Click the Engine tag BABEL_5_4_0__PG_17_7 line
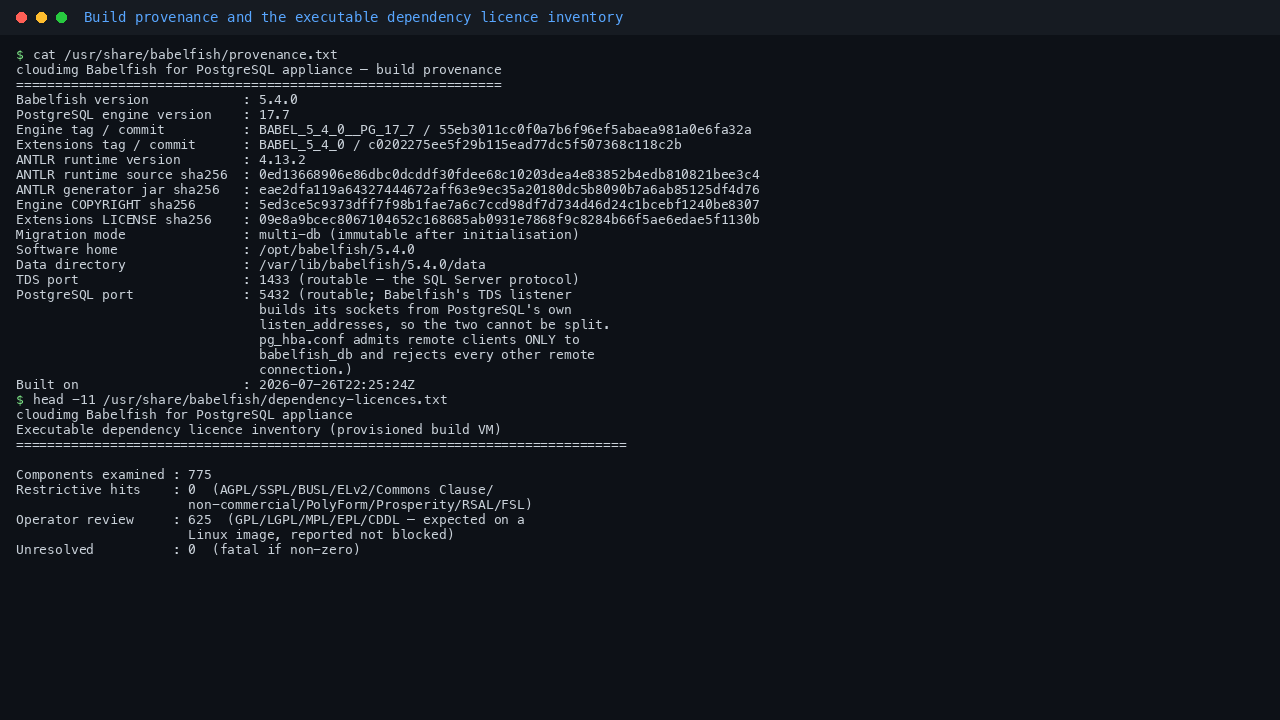Screen dimensions: 1280x720 click(x=384, y=130)
